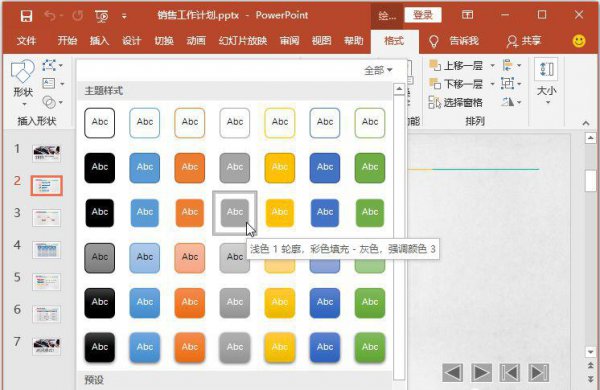Start slideshow from beginning icon

101,16
